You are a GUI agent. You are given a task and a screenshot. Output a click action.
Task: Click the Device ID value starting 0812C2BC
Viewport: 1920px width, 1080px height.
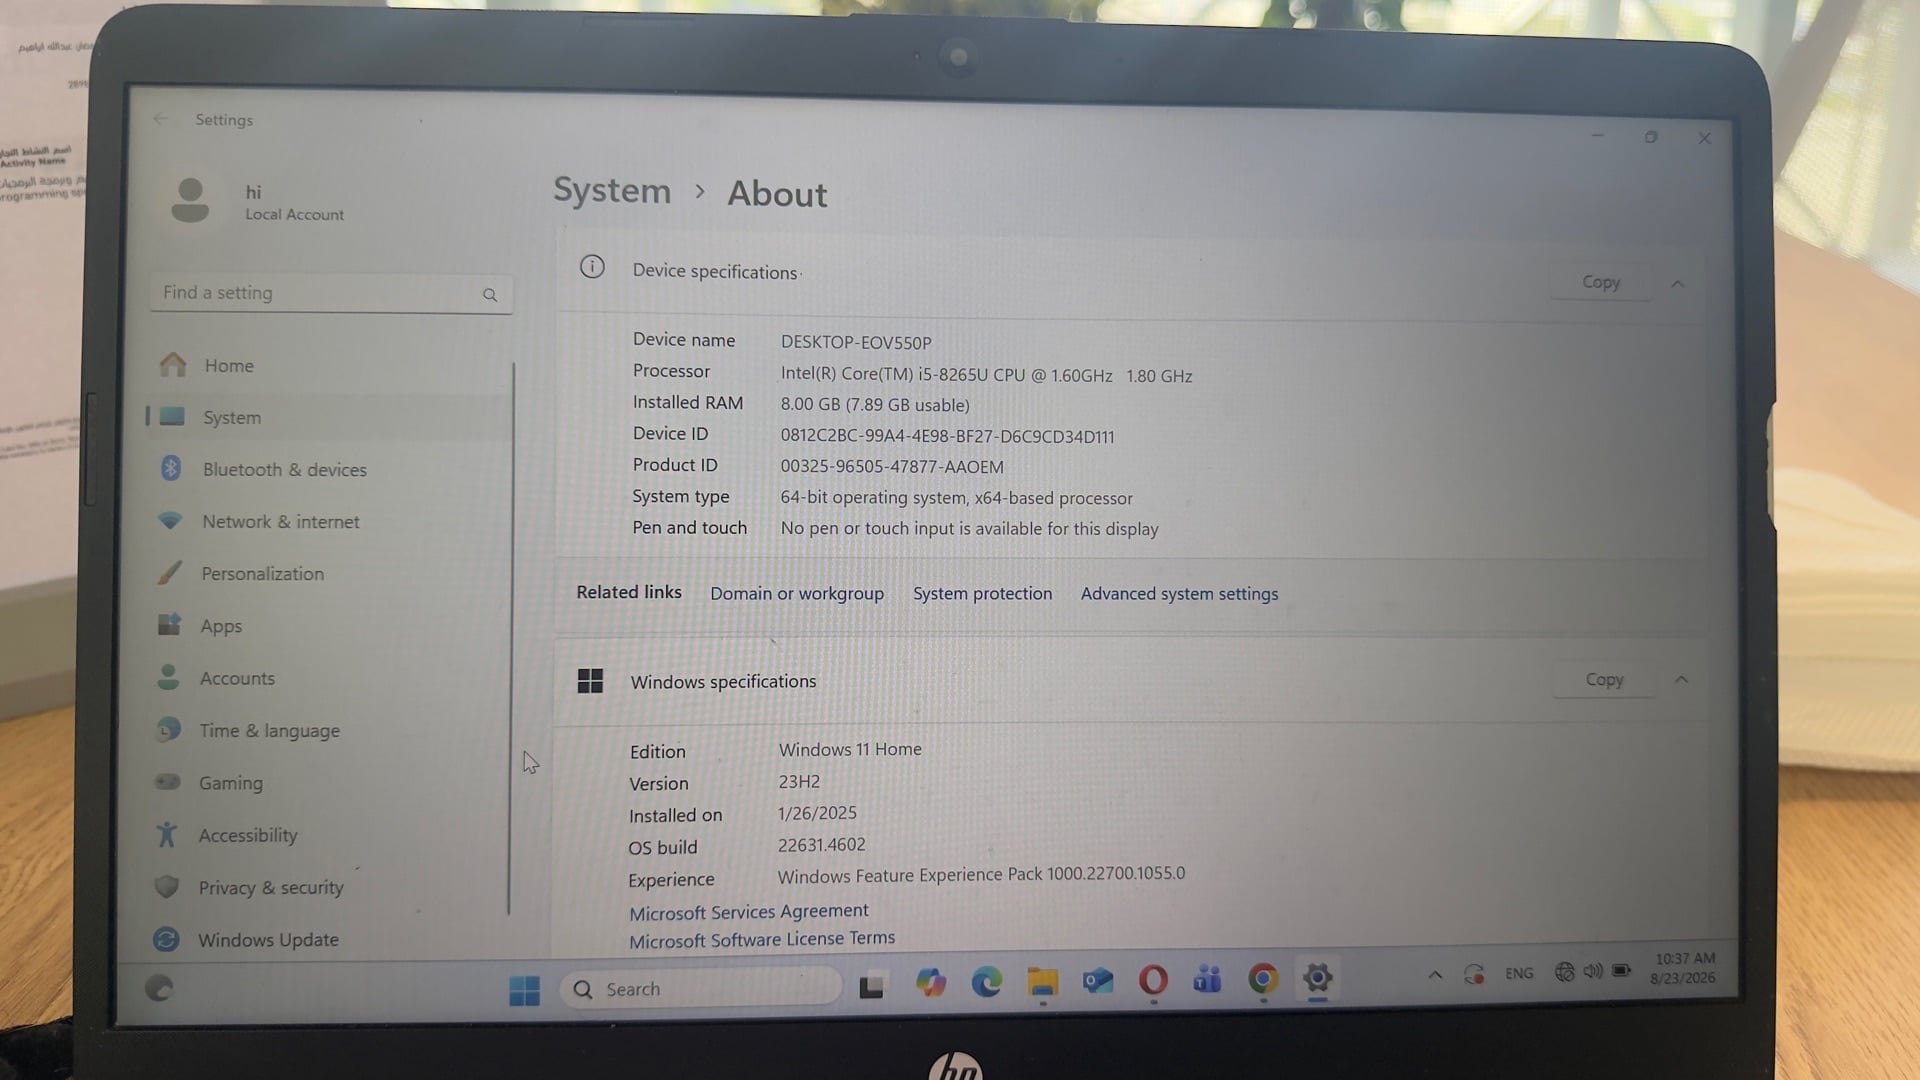tap(947, 436)
